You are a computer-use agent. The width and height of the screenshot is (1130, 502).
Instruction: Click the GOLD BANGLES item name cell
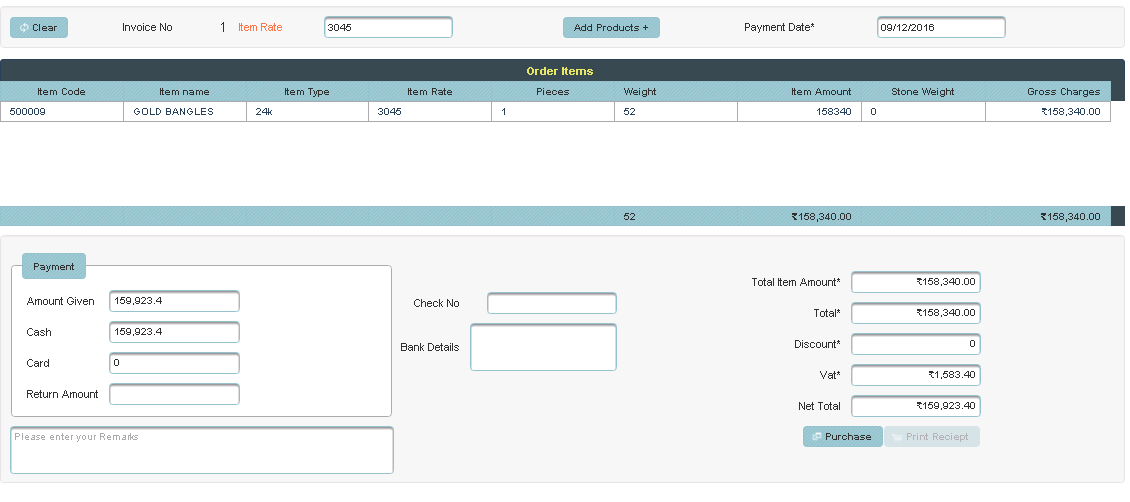[x=174, y=112]
